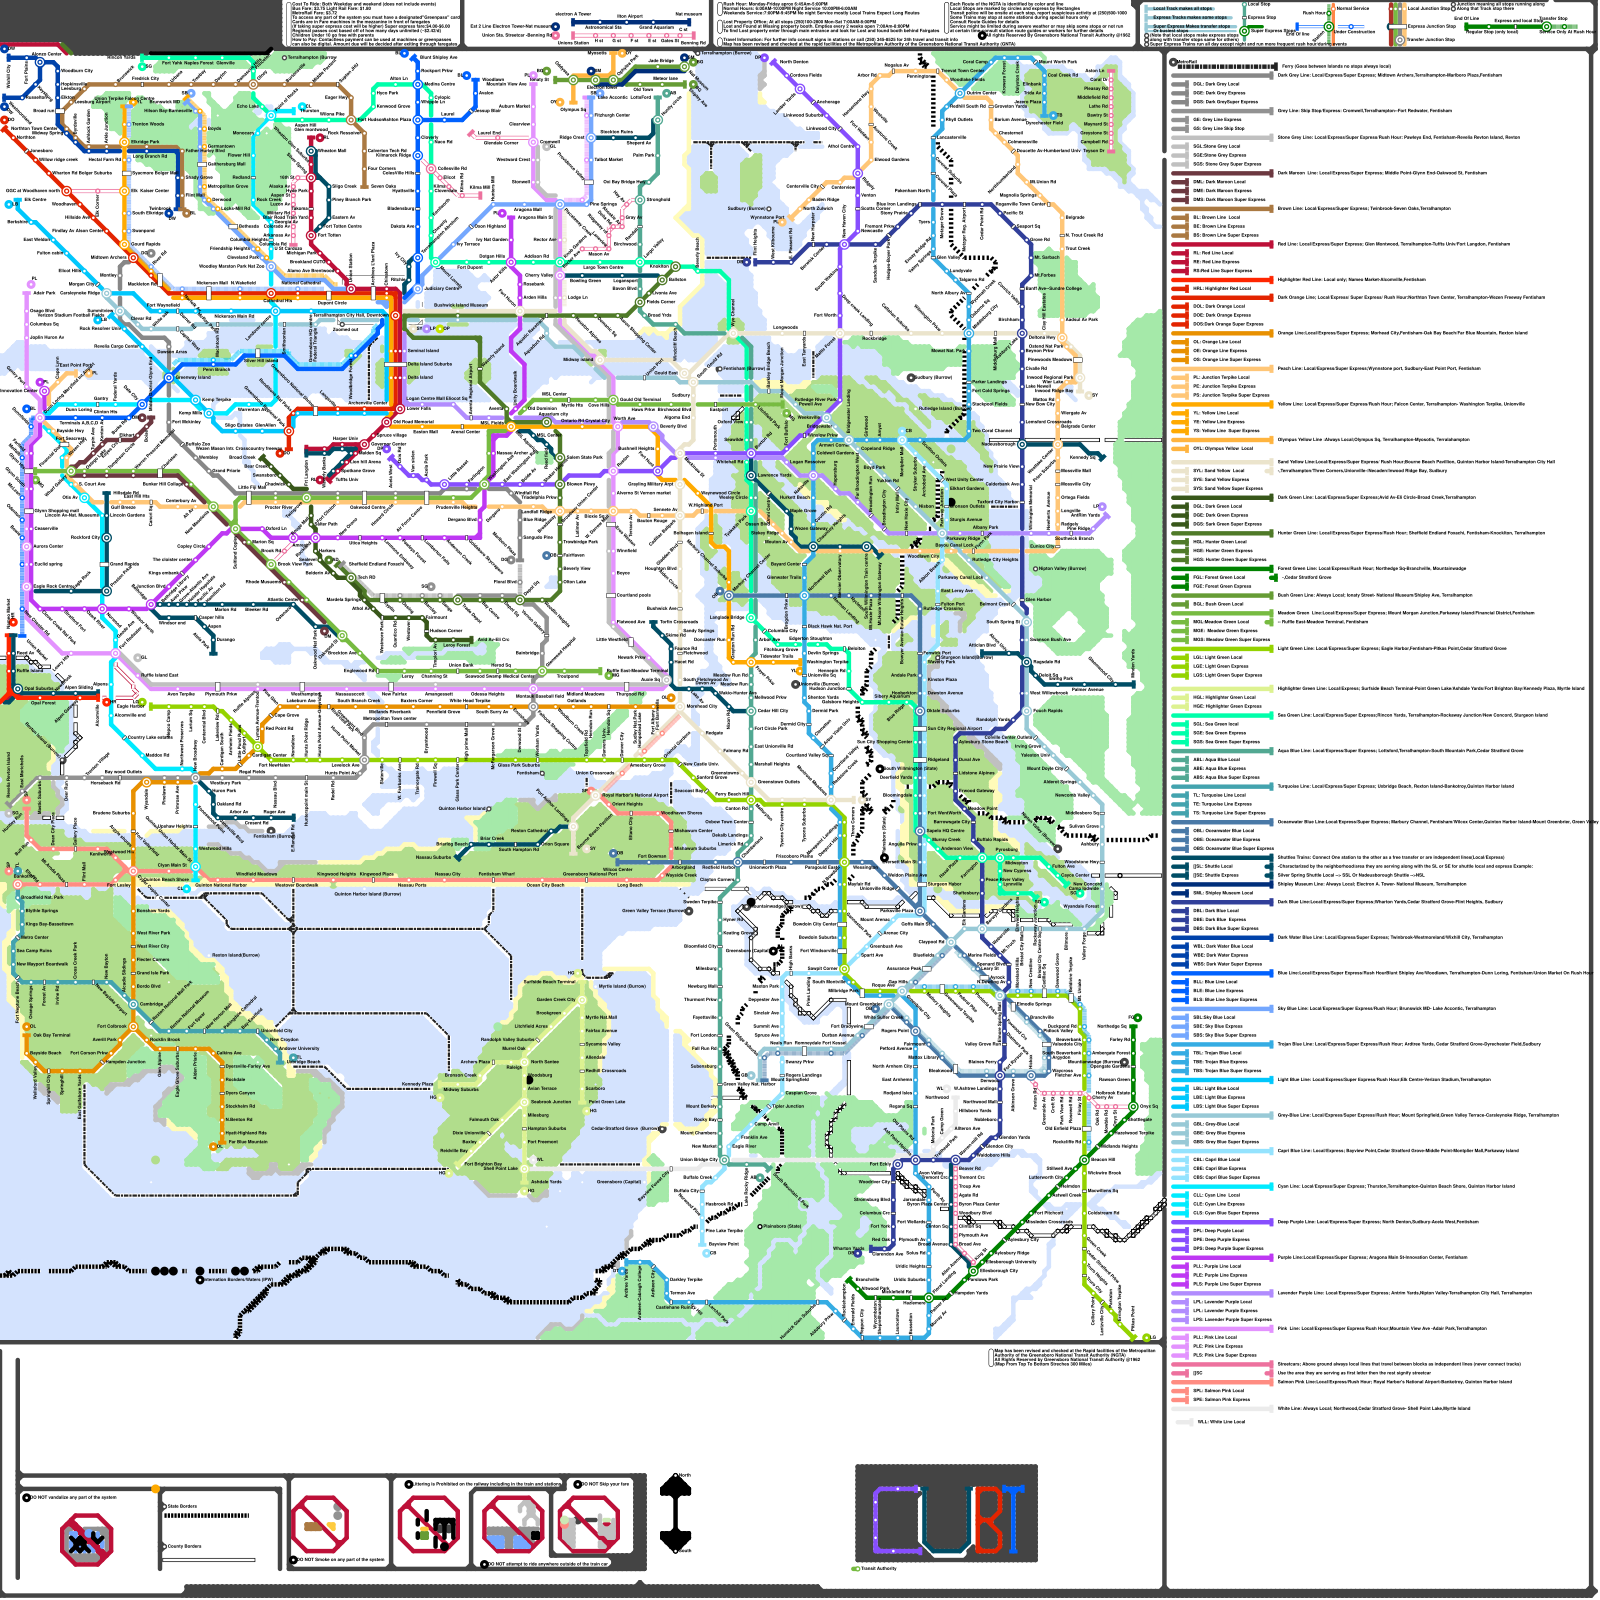Click the Opal Forest station label
This screenshot has height=1600, width=1600.
pyautogui.click(x=43, y=703)
